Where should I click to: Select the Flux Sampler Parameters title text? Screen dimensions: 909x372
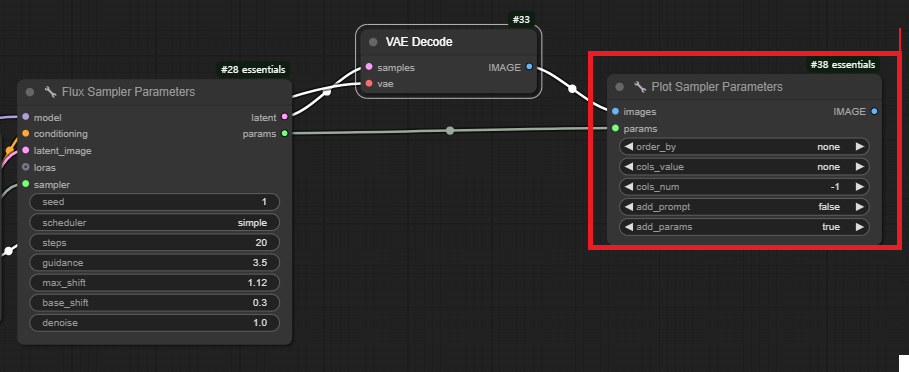point(128,92)
